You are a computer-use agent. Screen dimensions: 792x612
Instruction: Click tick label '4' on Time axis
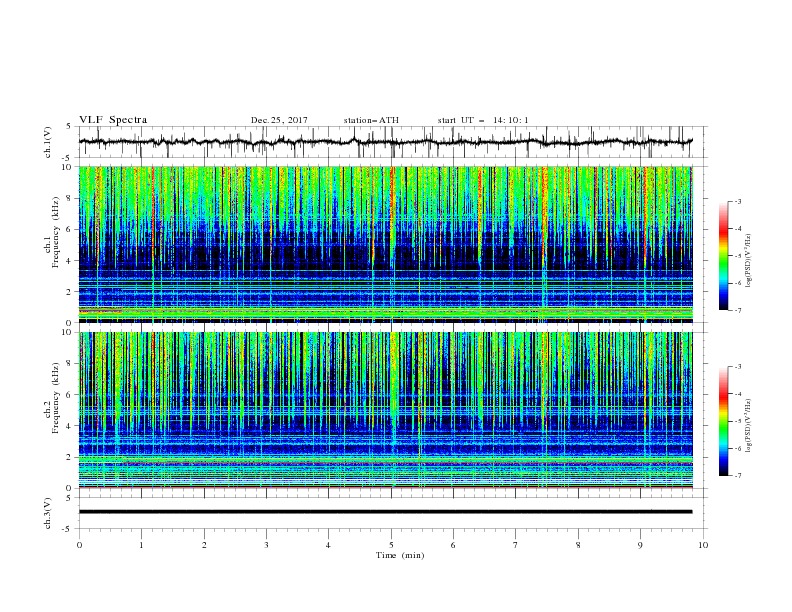[328, 545]
